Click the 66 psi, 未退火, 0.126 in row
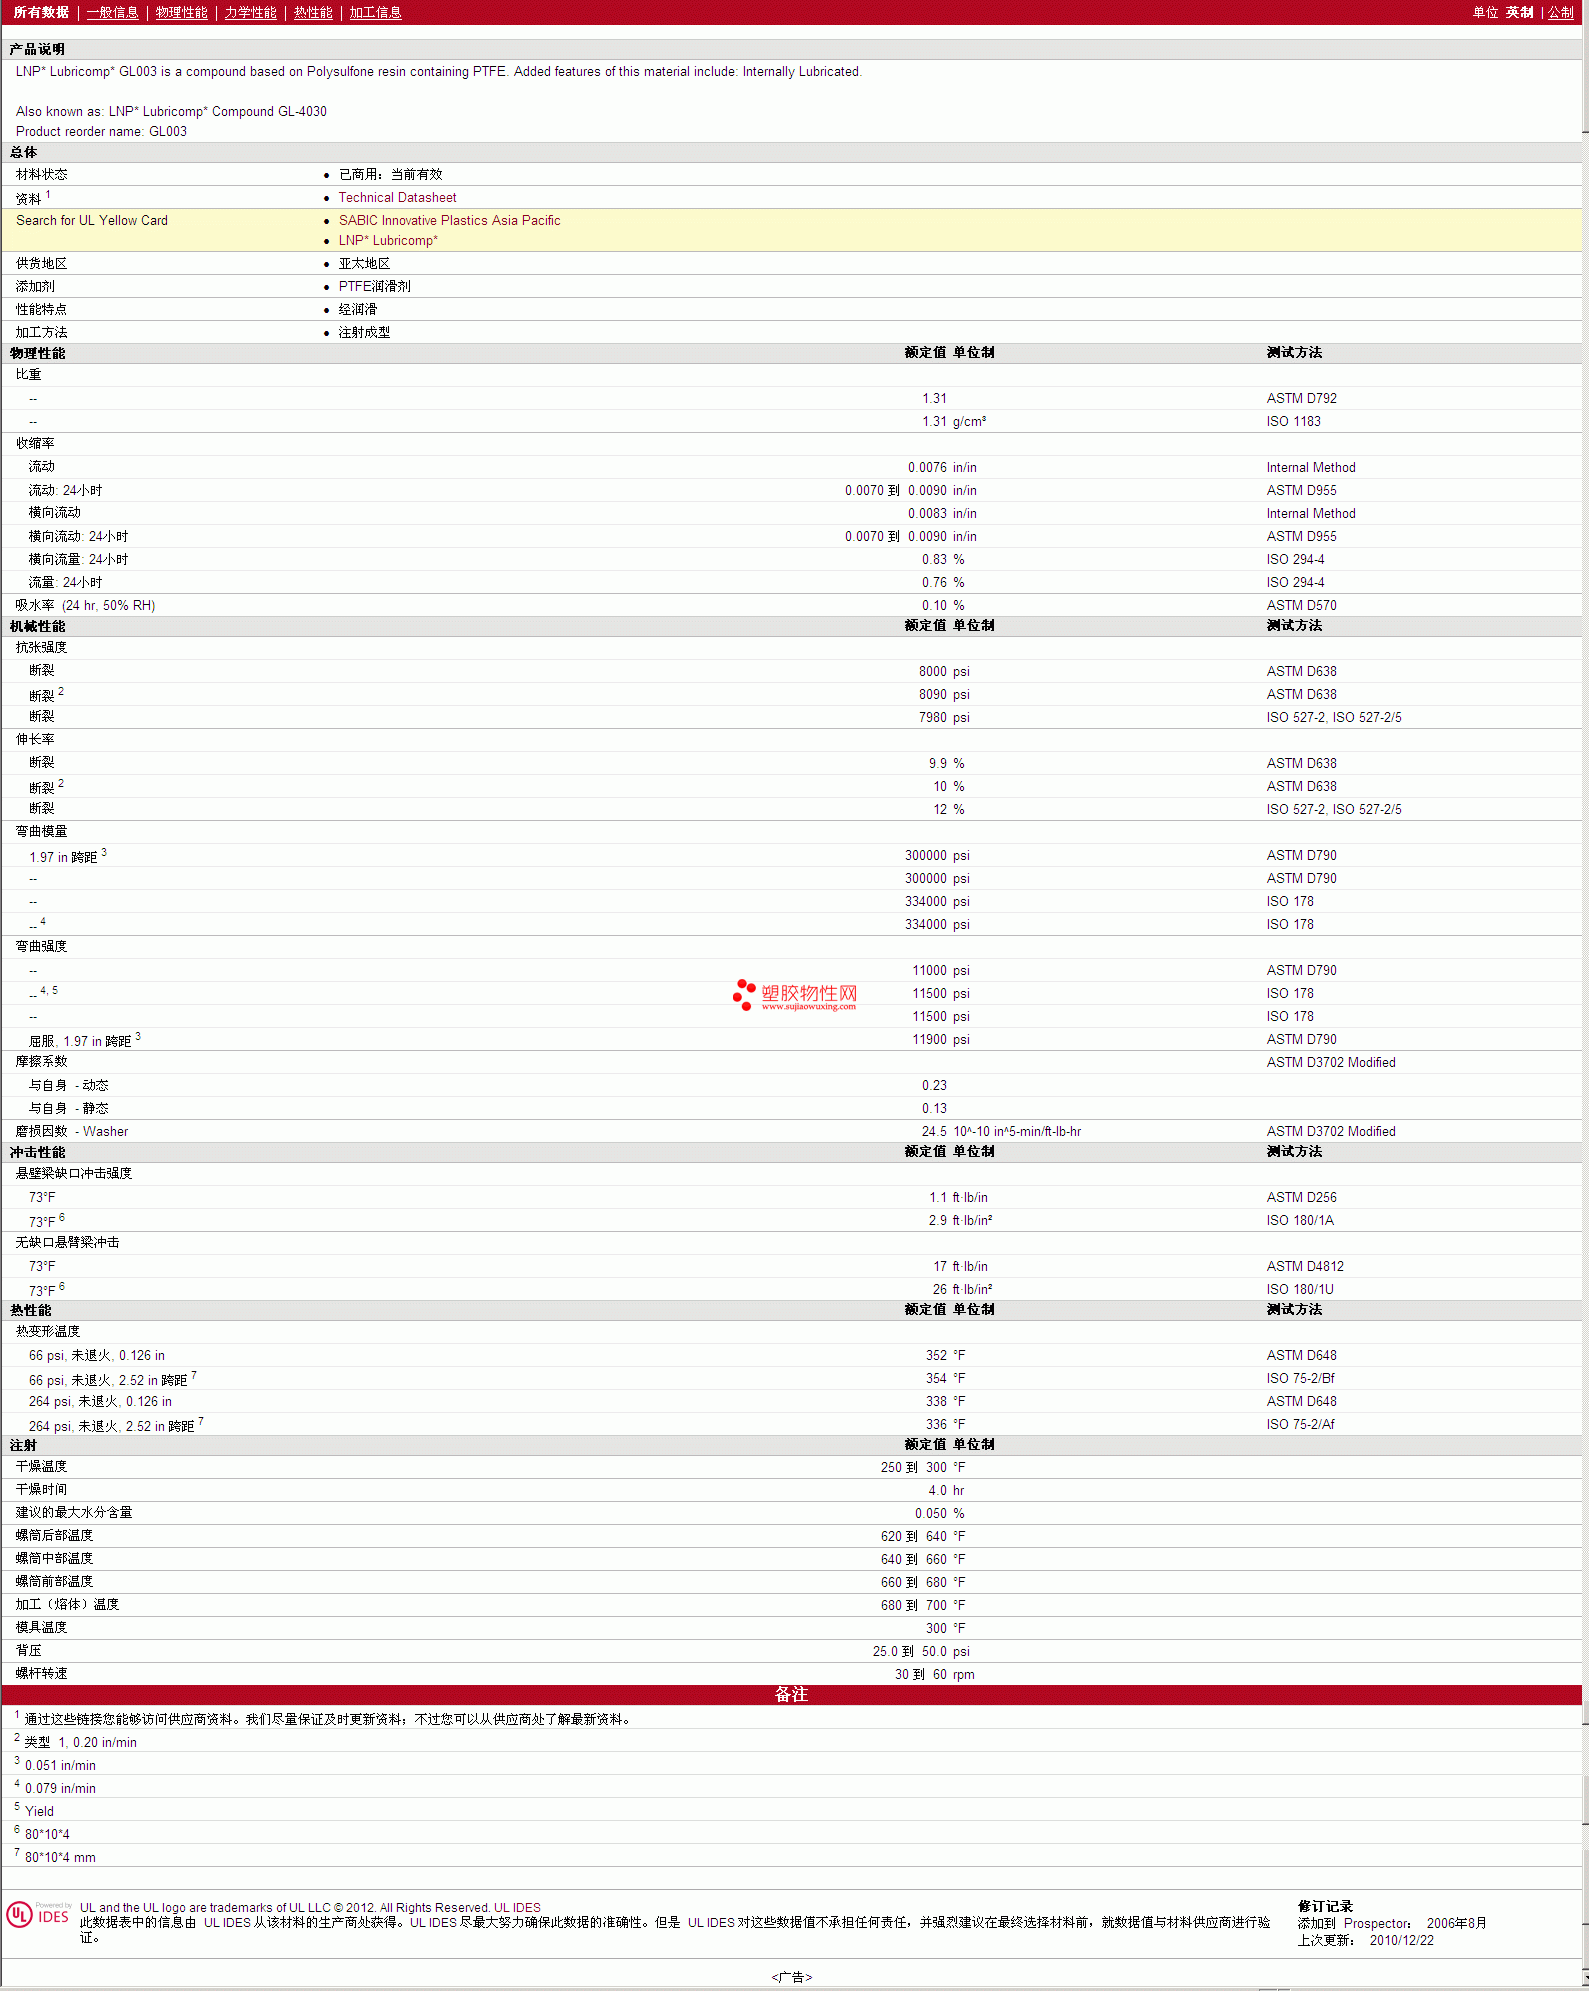This screenshot has height=1991, width=1589. pos(791,1355)
